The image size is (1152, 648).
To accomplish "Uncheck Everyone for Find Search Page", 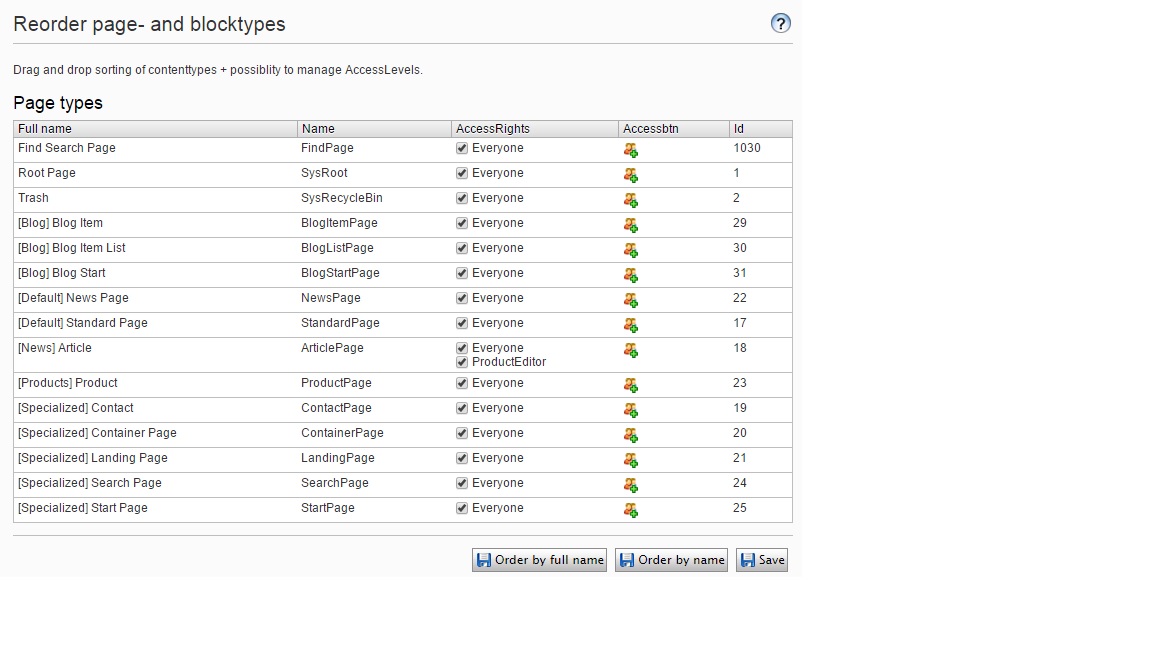I will (x=462, y=148).
